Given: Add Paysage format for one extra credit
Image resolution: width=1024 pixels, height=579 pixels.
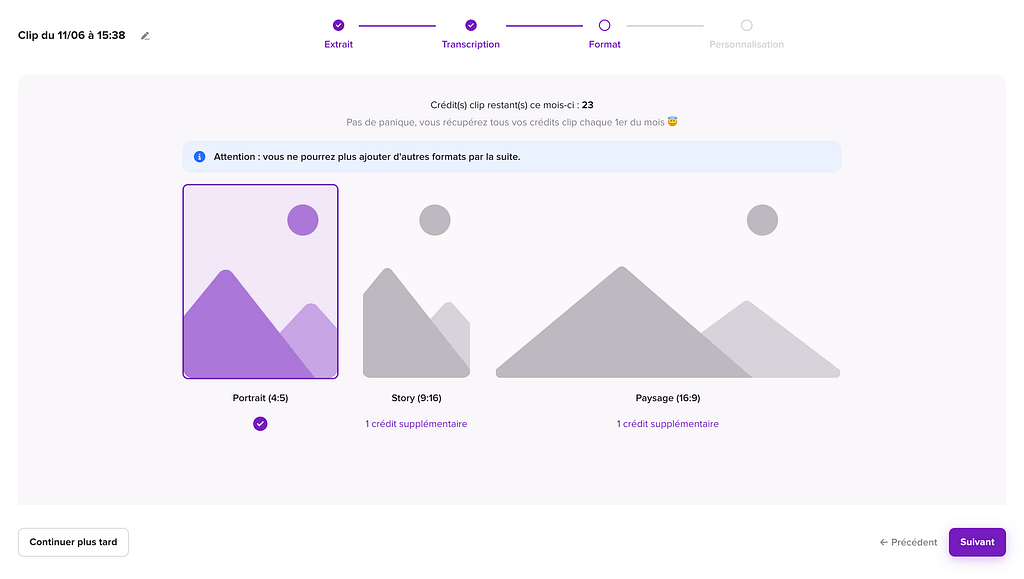Looking at the screenshot, I should pos(667,424).
